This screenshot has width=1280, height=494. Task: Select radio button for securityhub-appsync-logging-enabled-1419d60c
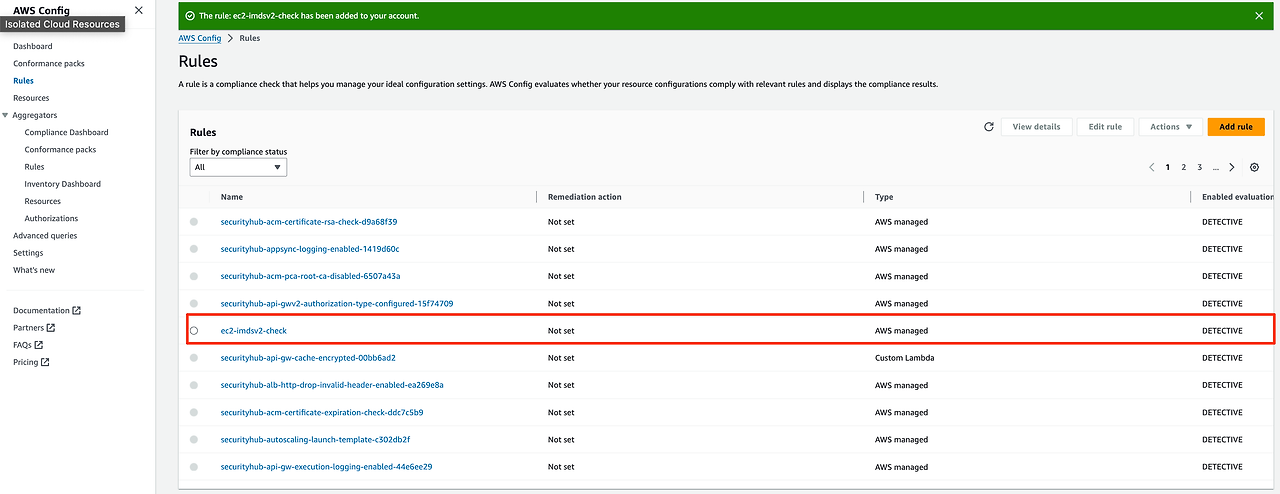(x=194, y=249)
